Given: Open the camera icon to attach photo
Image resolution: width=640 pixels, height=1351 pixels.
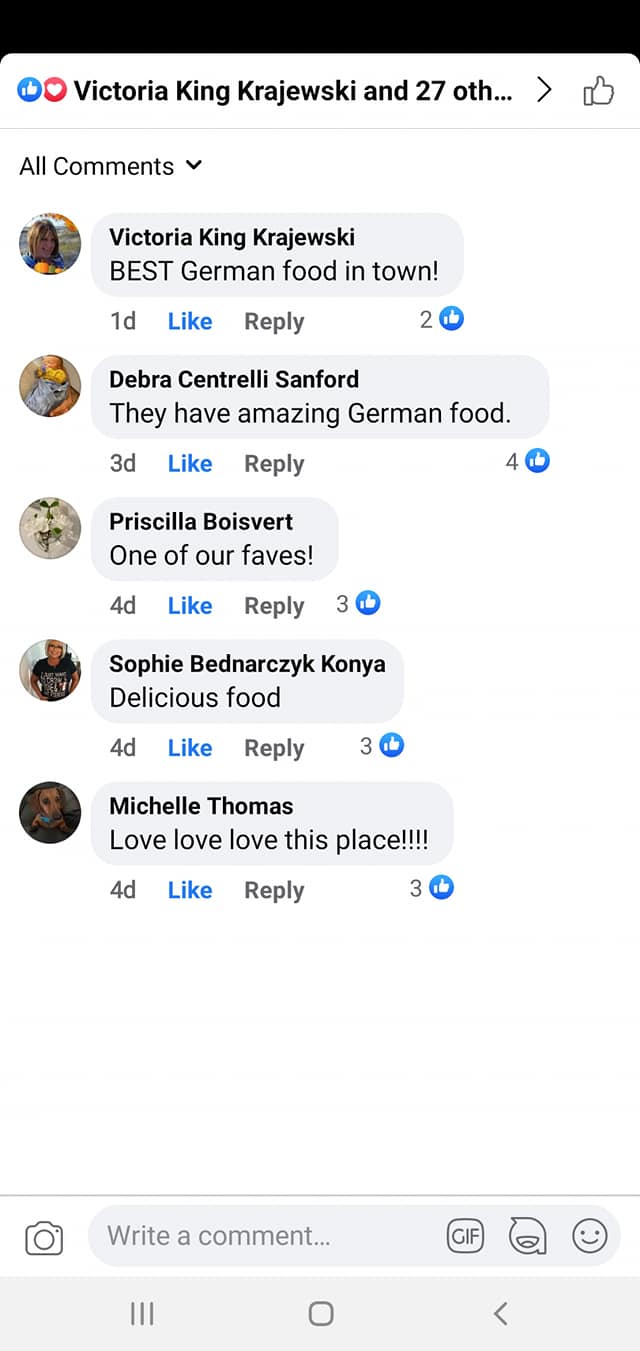Looking at the screenshot, I should [x=44, y=1238].
